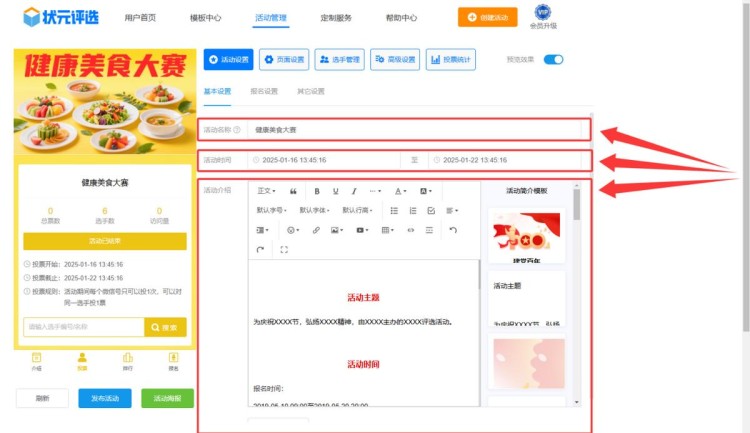This screenshot has width=750, height=433.
Task: Toggle bold formatting in the editor
Action: 317,191
